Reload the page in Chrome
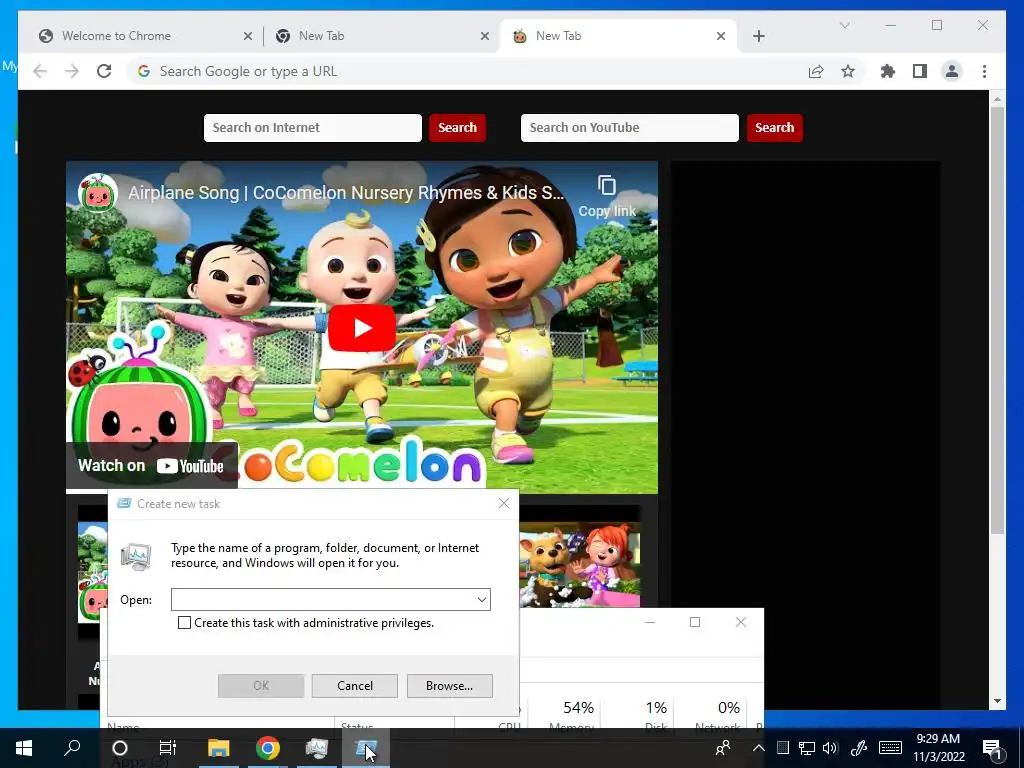The image size is (1024, 768). (104, 71)
